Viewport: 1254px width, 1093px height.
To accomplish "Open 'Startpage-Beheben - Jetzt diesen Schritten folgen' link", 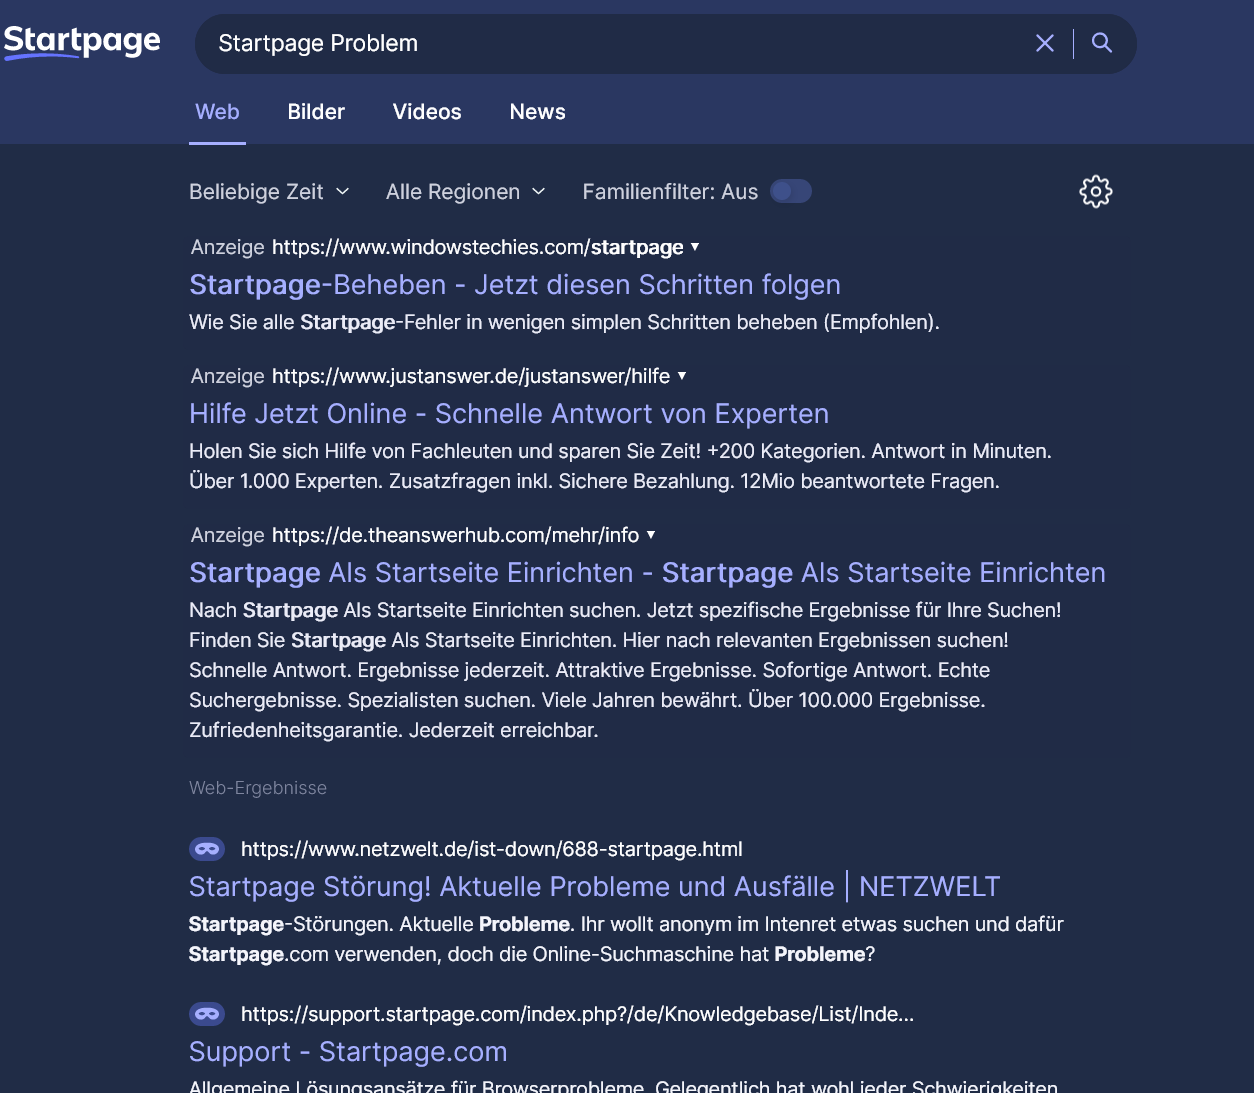I will point(515,285).
